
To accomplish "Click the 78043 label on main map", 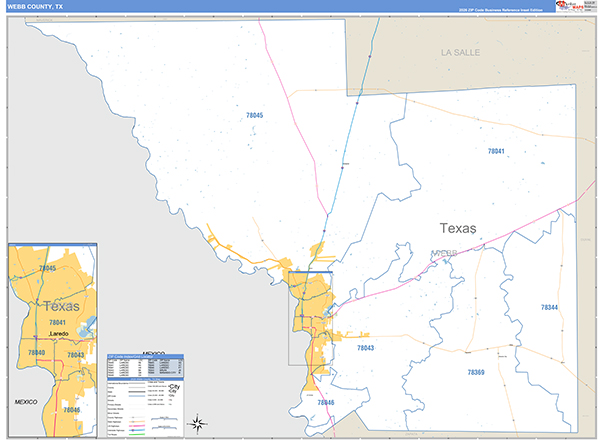I will (365, 347).
